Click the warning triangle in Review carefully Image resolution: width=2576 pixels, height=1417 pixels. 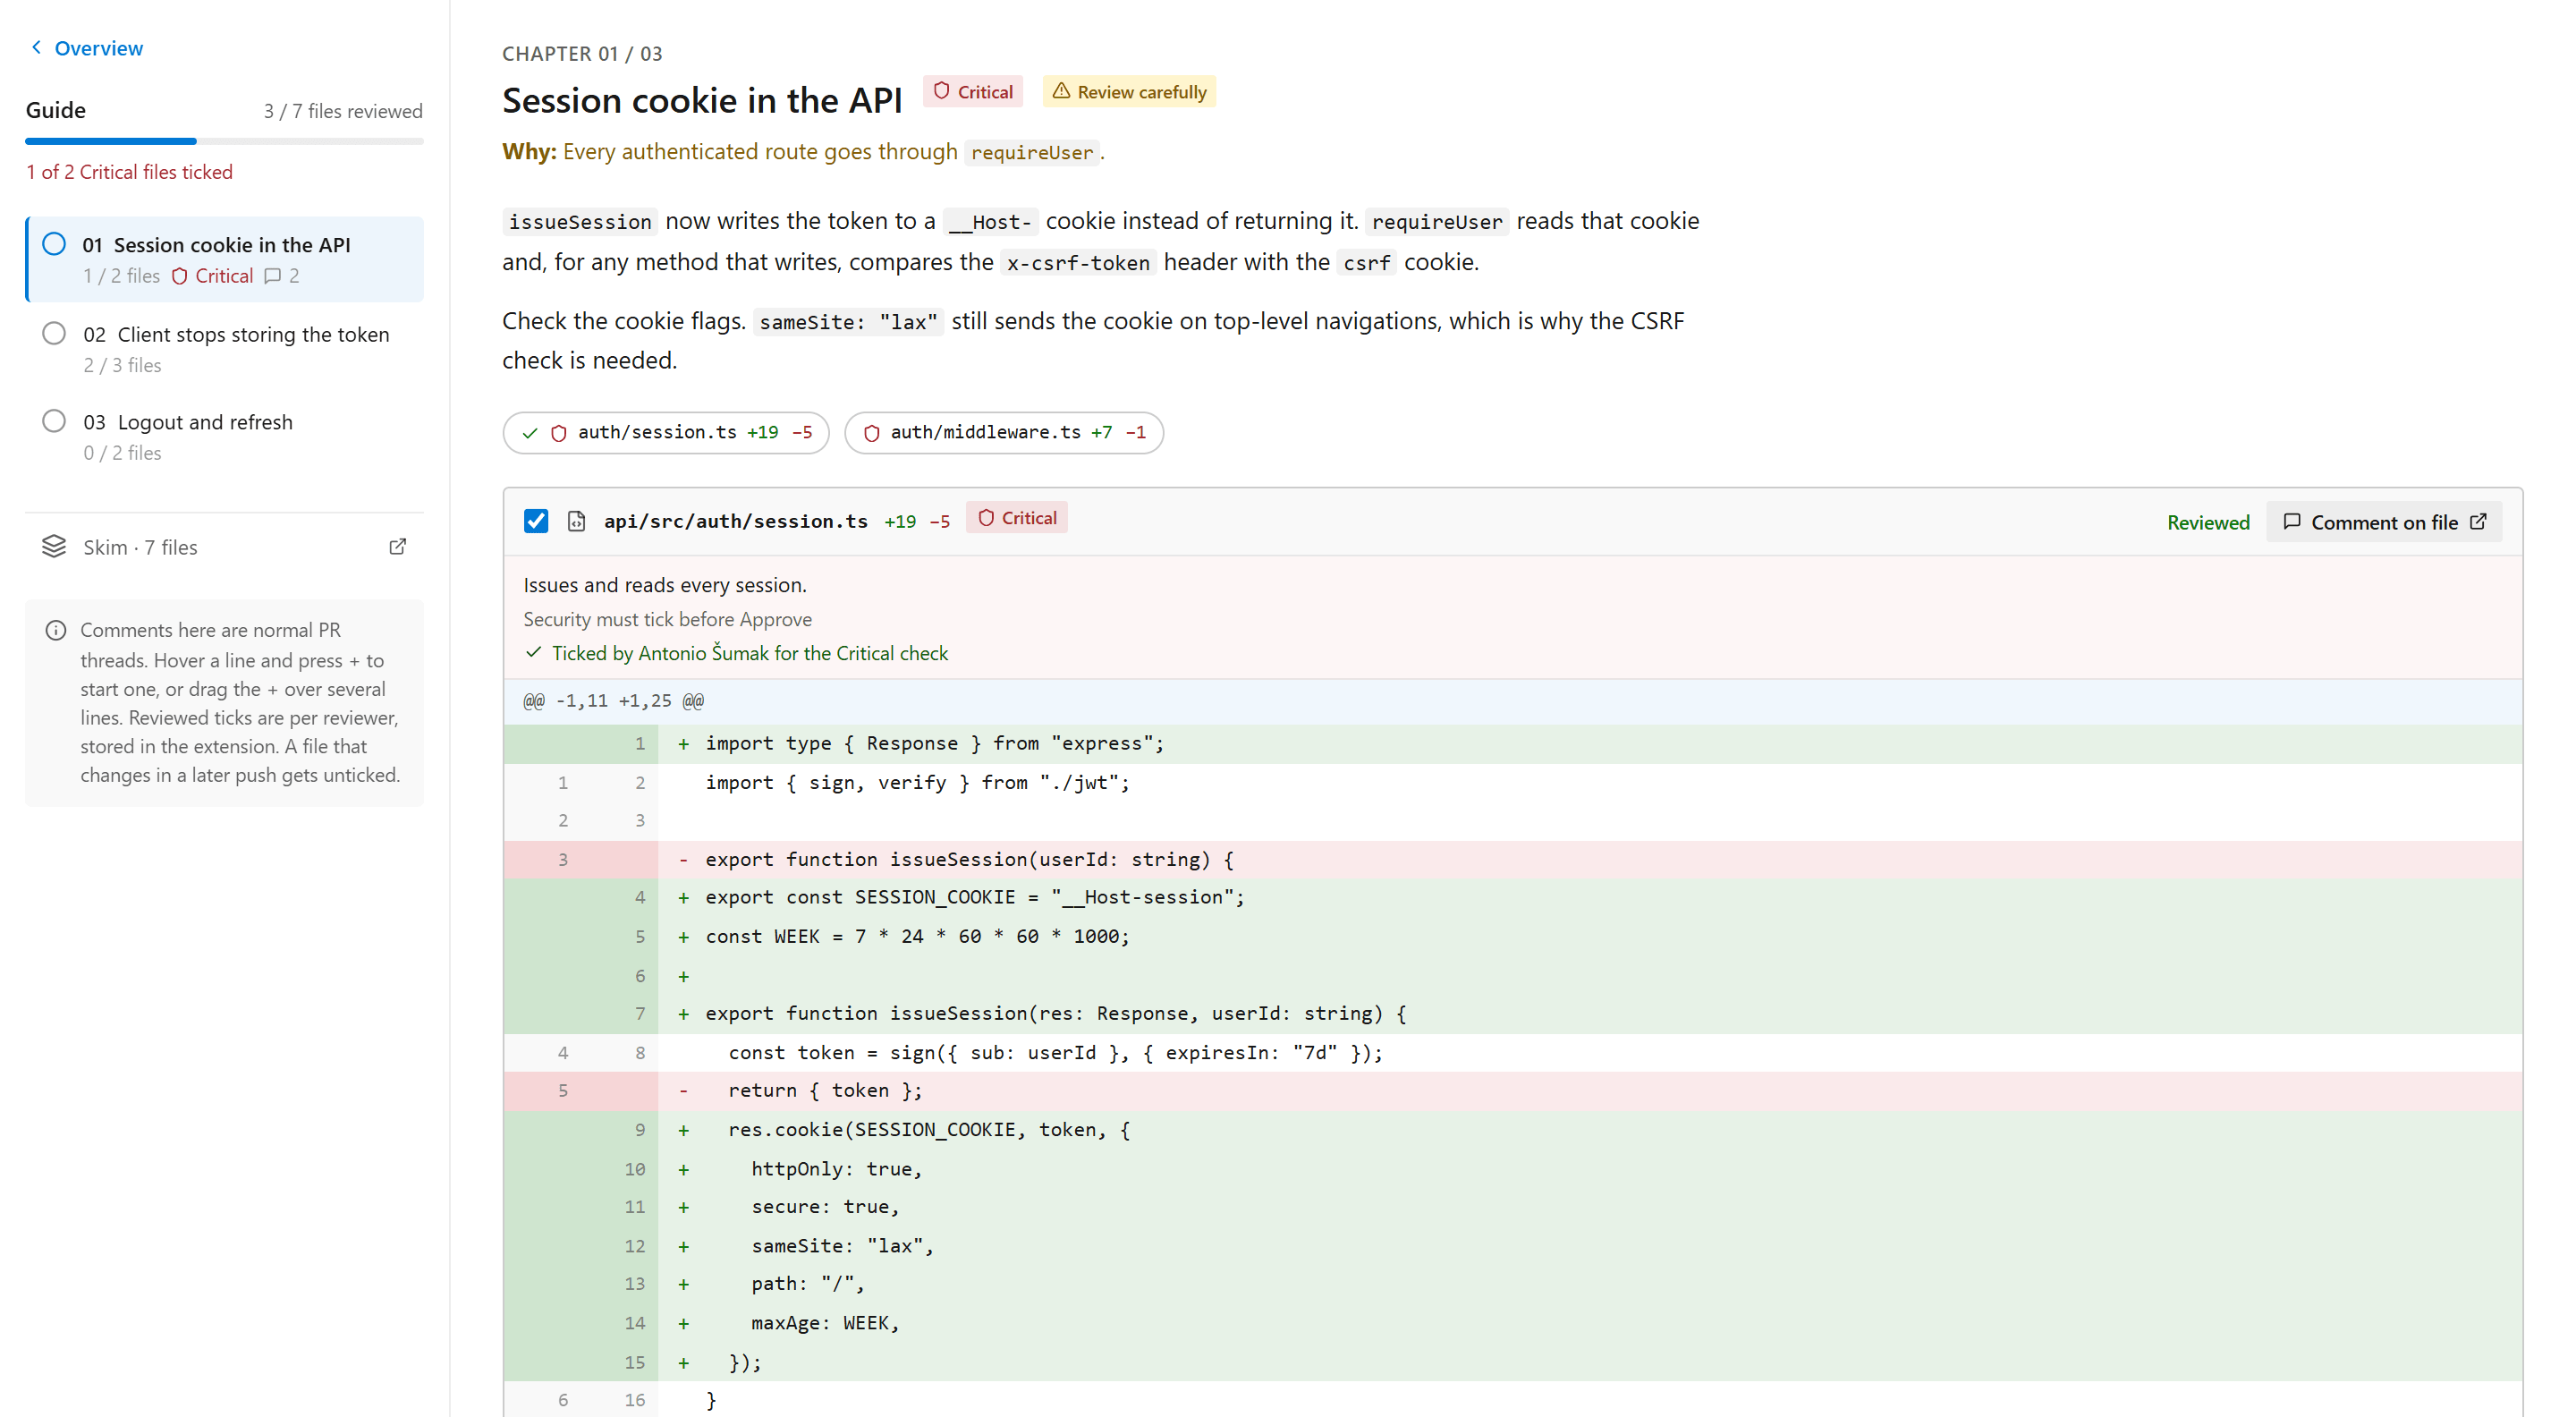click(x=1061, y=91)
